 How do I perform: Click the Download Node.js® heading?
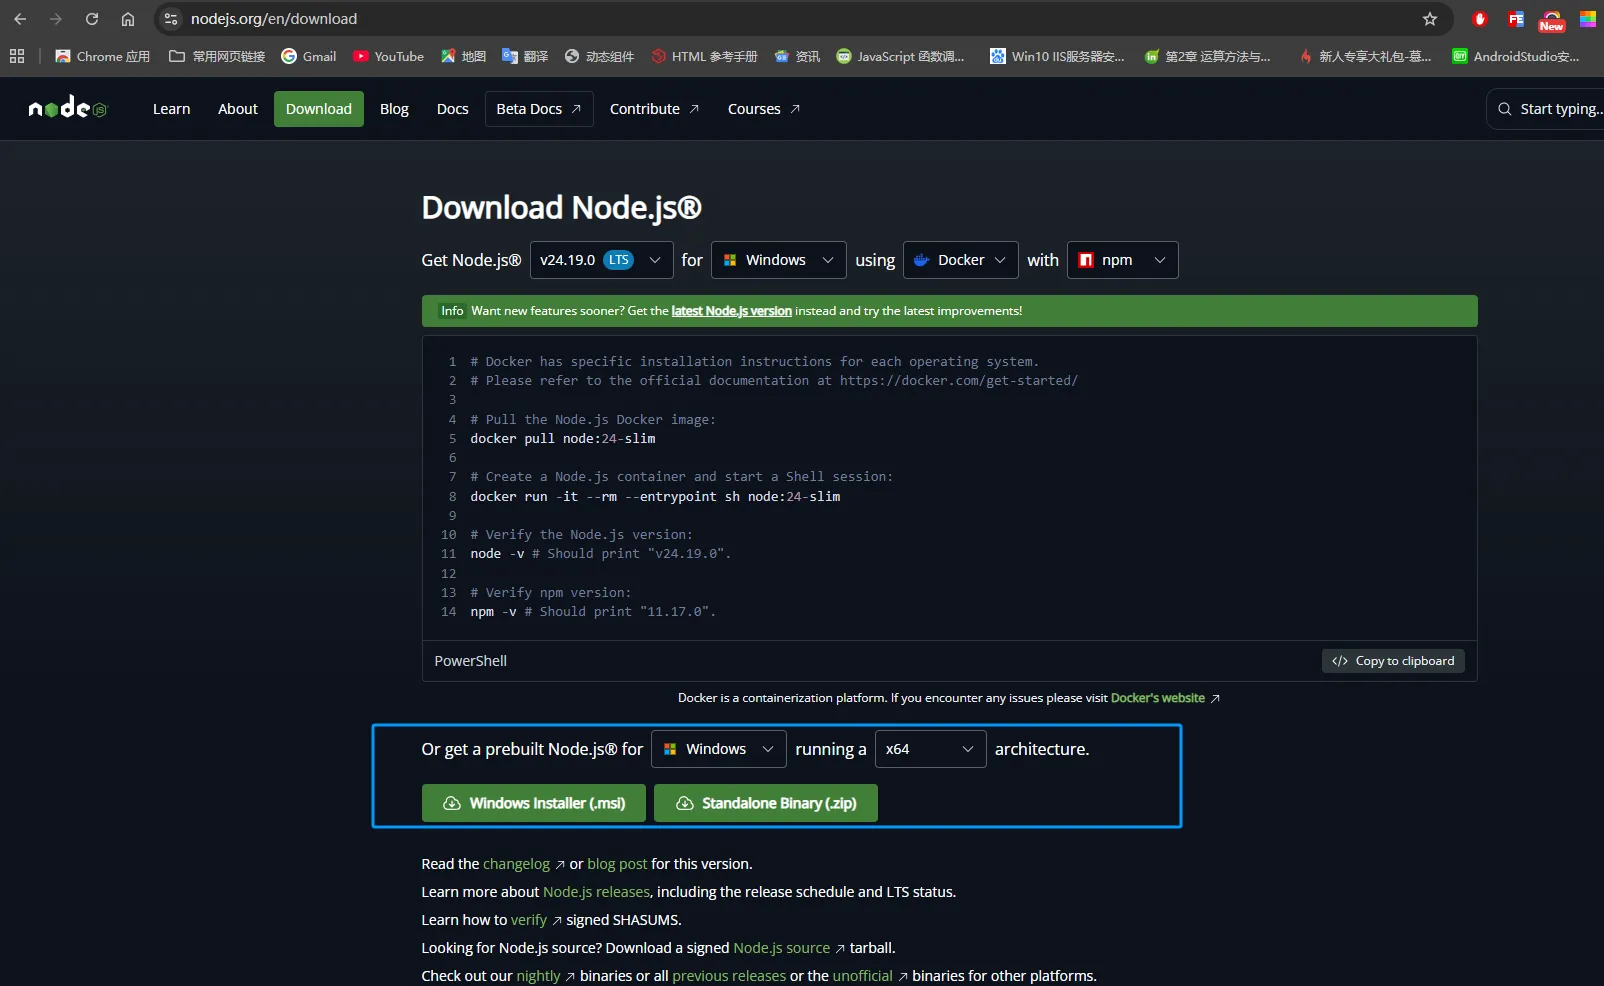point(562,208)
